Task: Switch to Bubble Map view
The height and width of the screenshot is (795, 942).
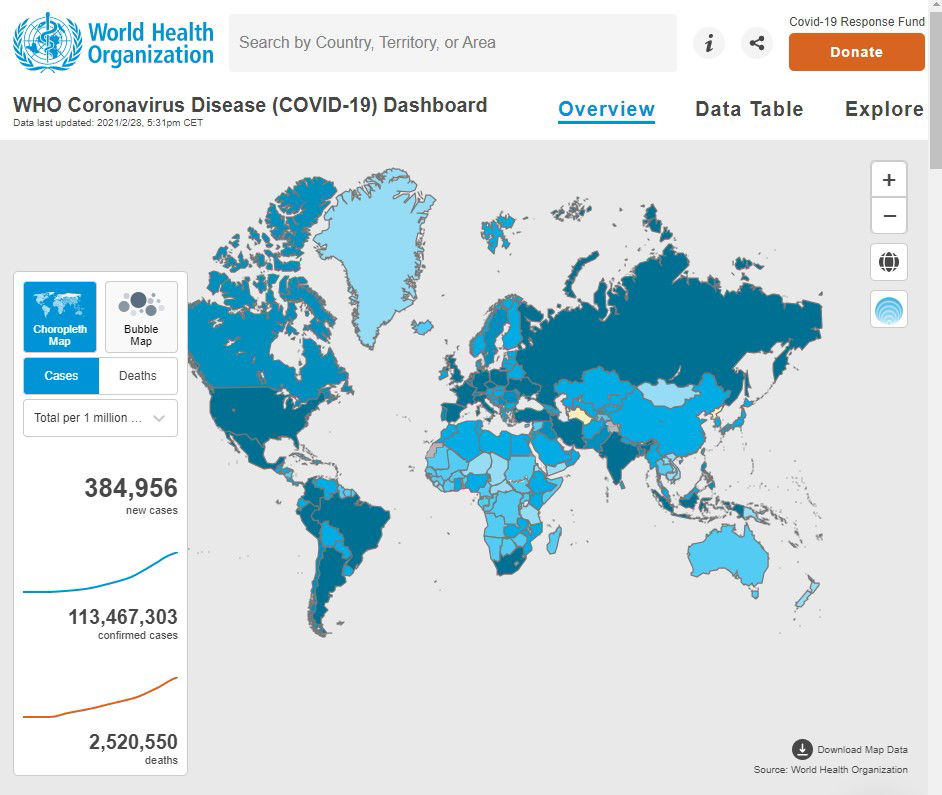Action: (141, 317)
